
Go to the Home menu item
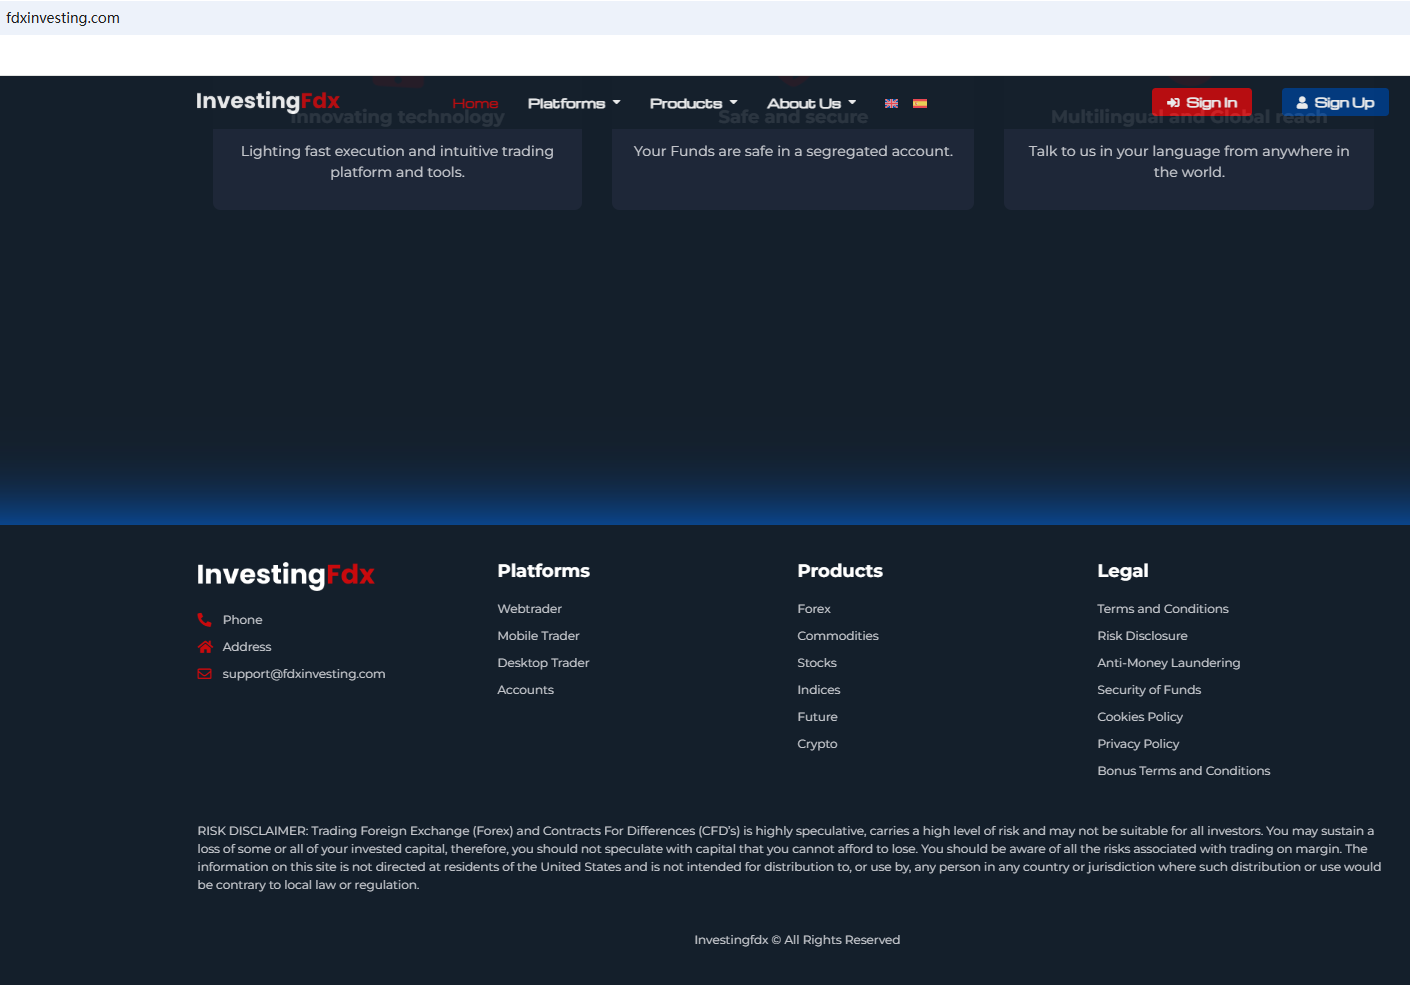pos(475,104)
